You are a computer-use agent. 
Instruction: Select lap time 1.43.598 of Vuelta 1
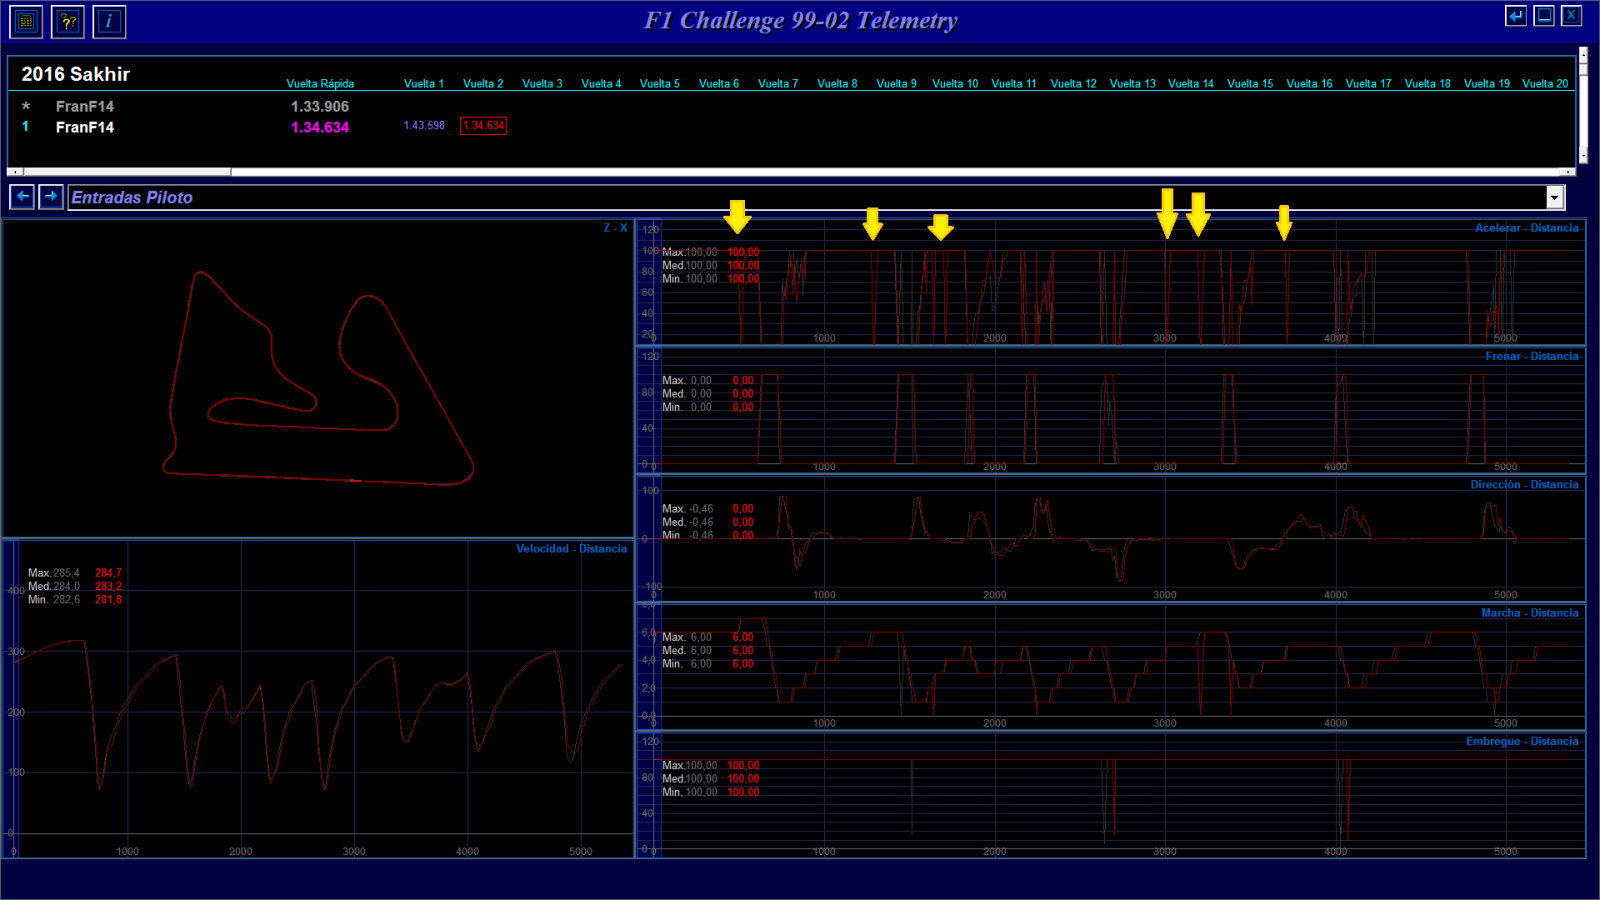pos(424,125)
